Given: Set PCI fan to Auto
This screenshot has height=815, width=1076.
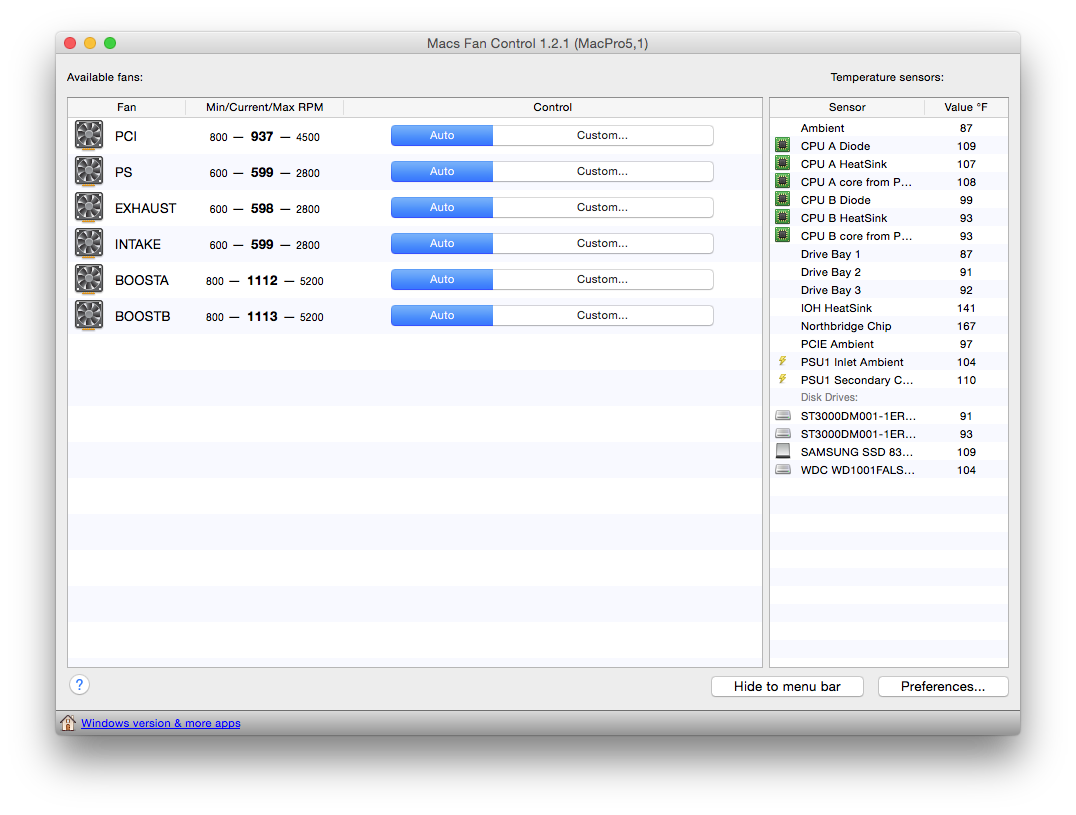Looking at the screenshot, I should (x=441, y=136).
